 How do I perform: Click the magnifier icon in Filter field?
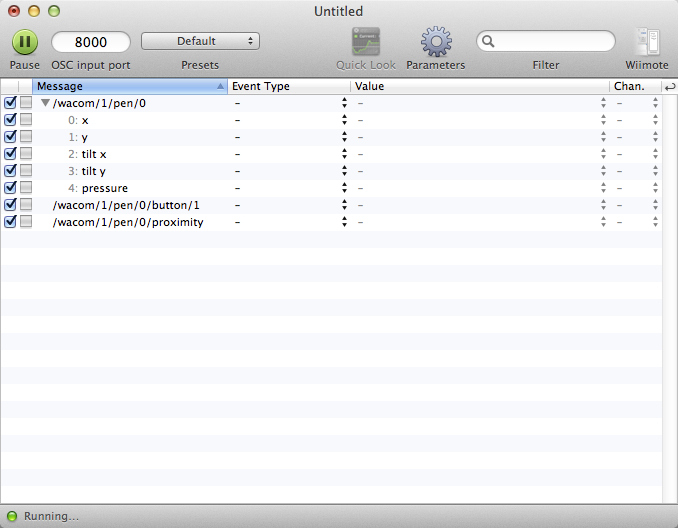(x=488, y=42)
